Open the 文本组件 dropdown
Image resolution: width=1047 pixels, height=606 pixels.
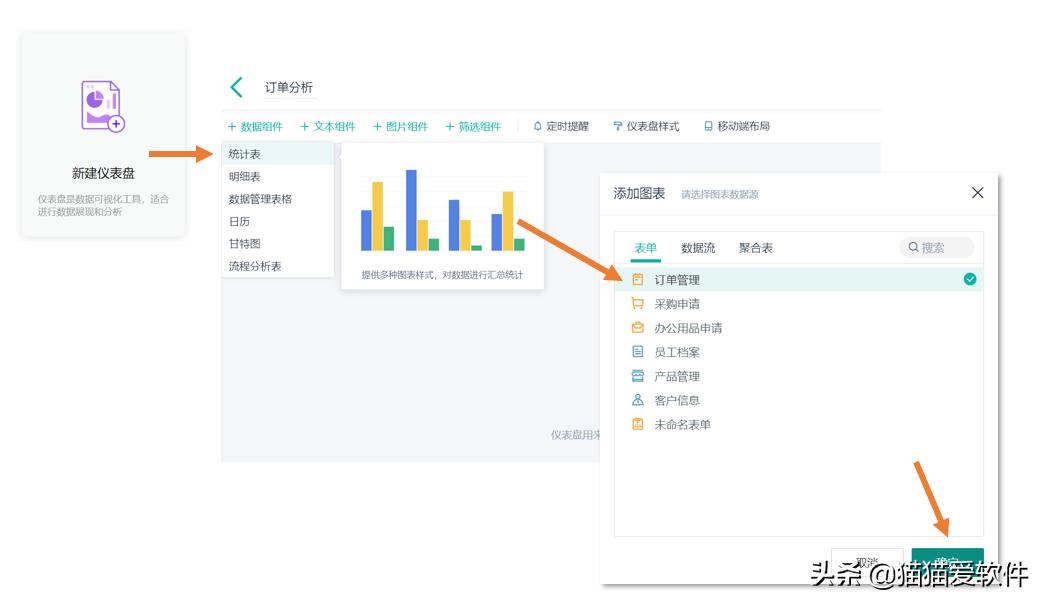click(329, 126)
